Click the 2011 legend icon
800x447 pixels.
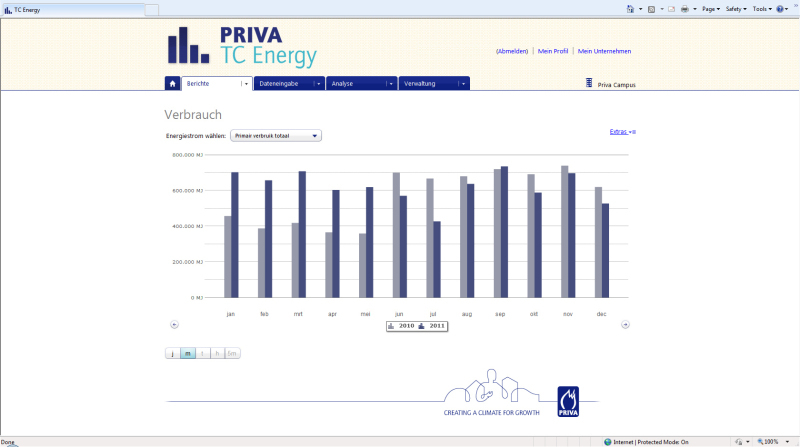pos(421,326)
